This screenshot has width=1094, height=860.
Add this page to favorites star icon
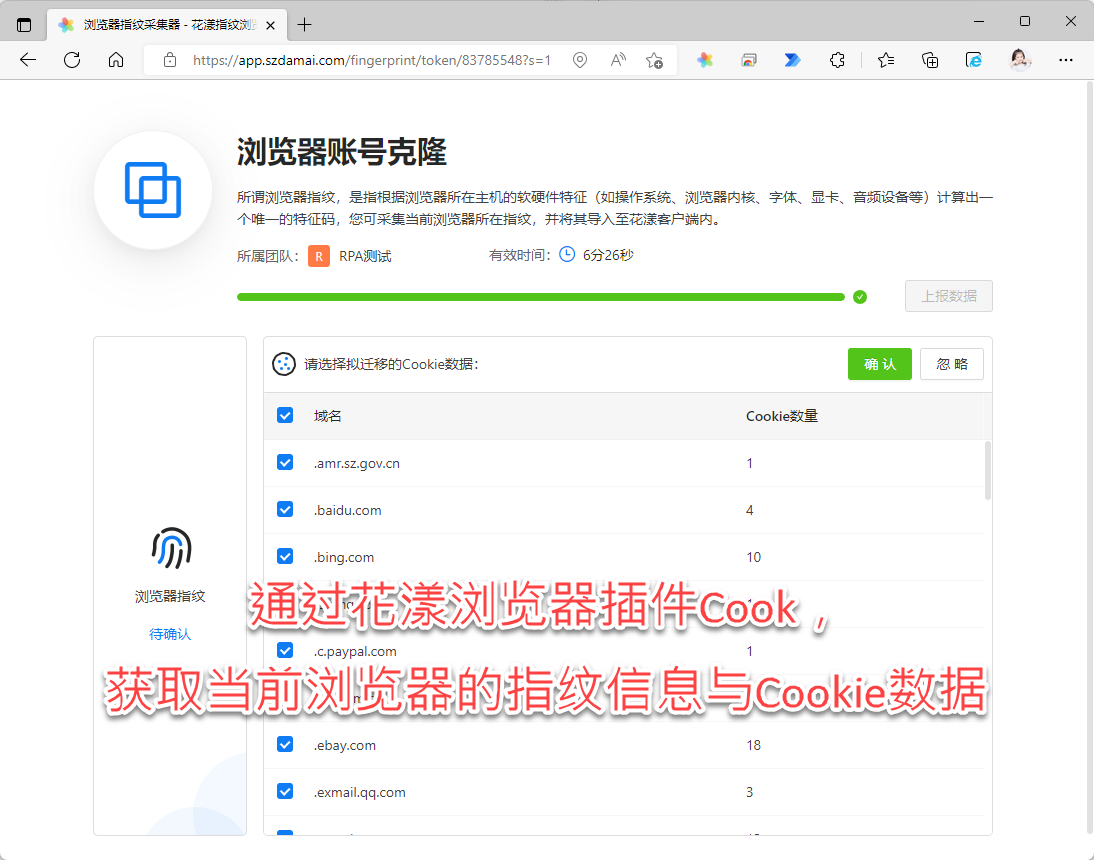point(654,61)
